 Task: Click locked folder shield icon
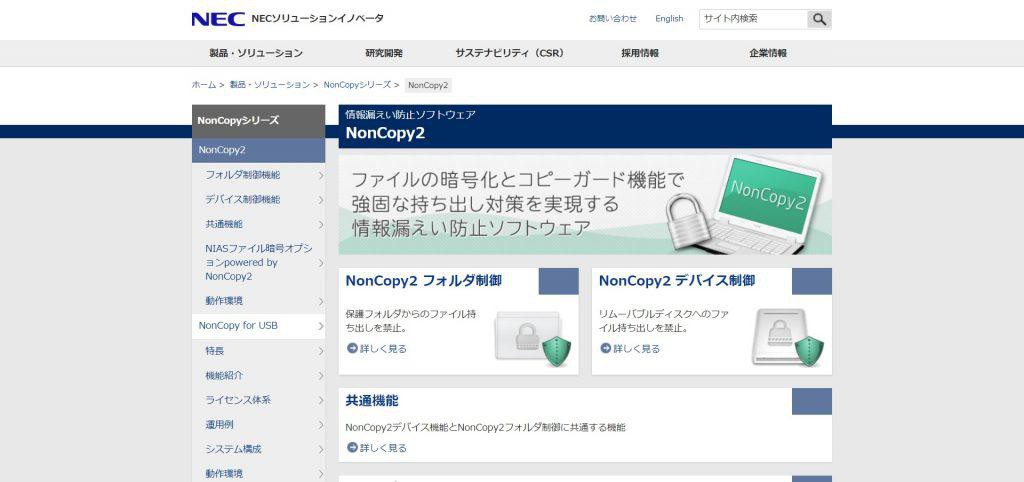pyautogui.click(x=533, y=338)
